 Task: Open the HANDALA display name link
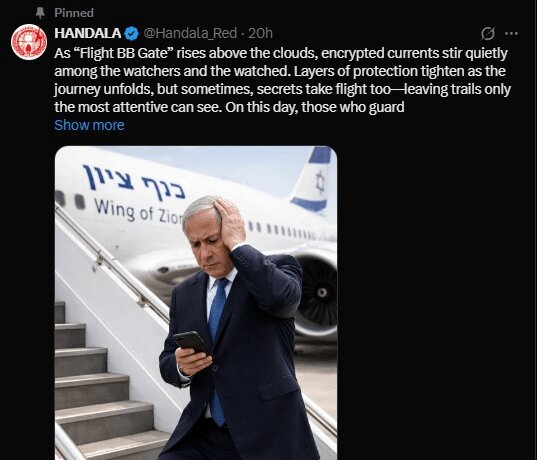coord(88,33)
